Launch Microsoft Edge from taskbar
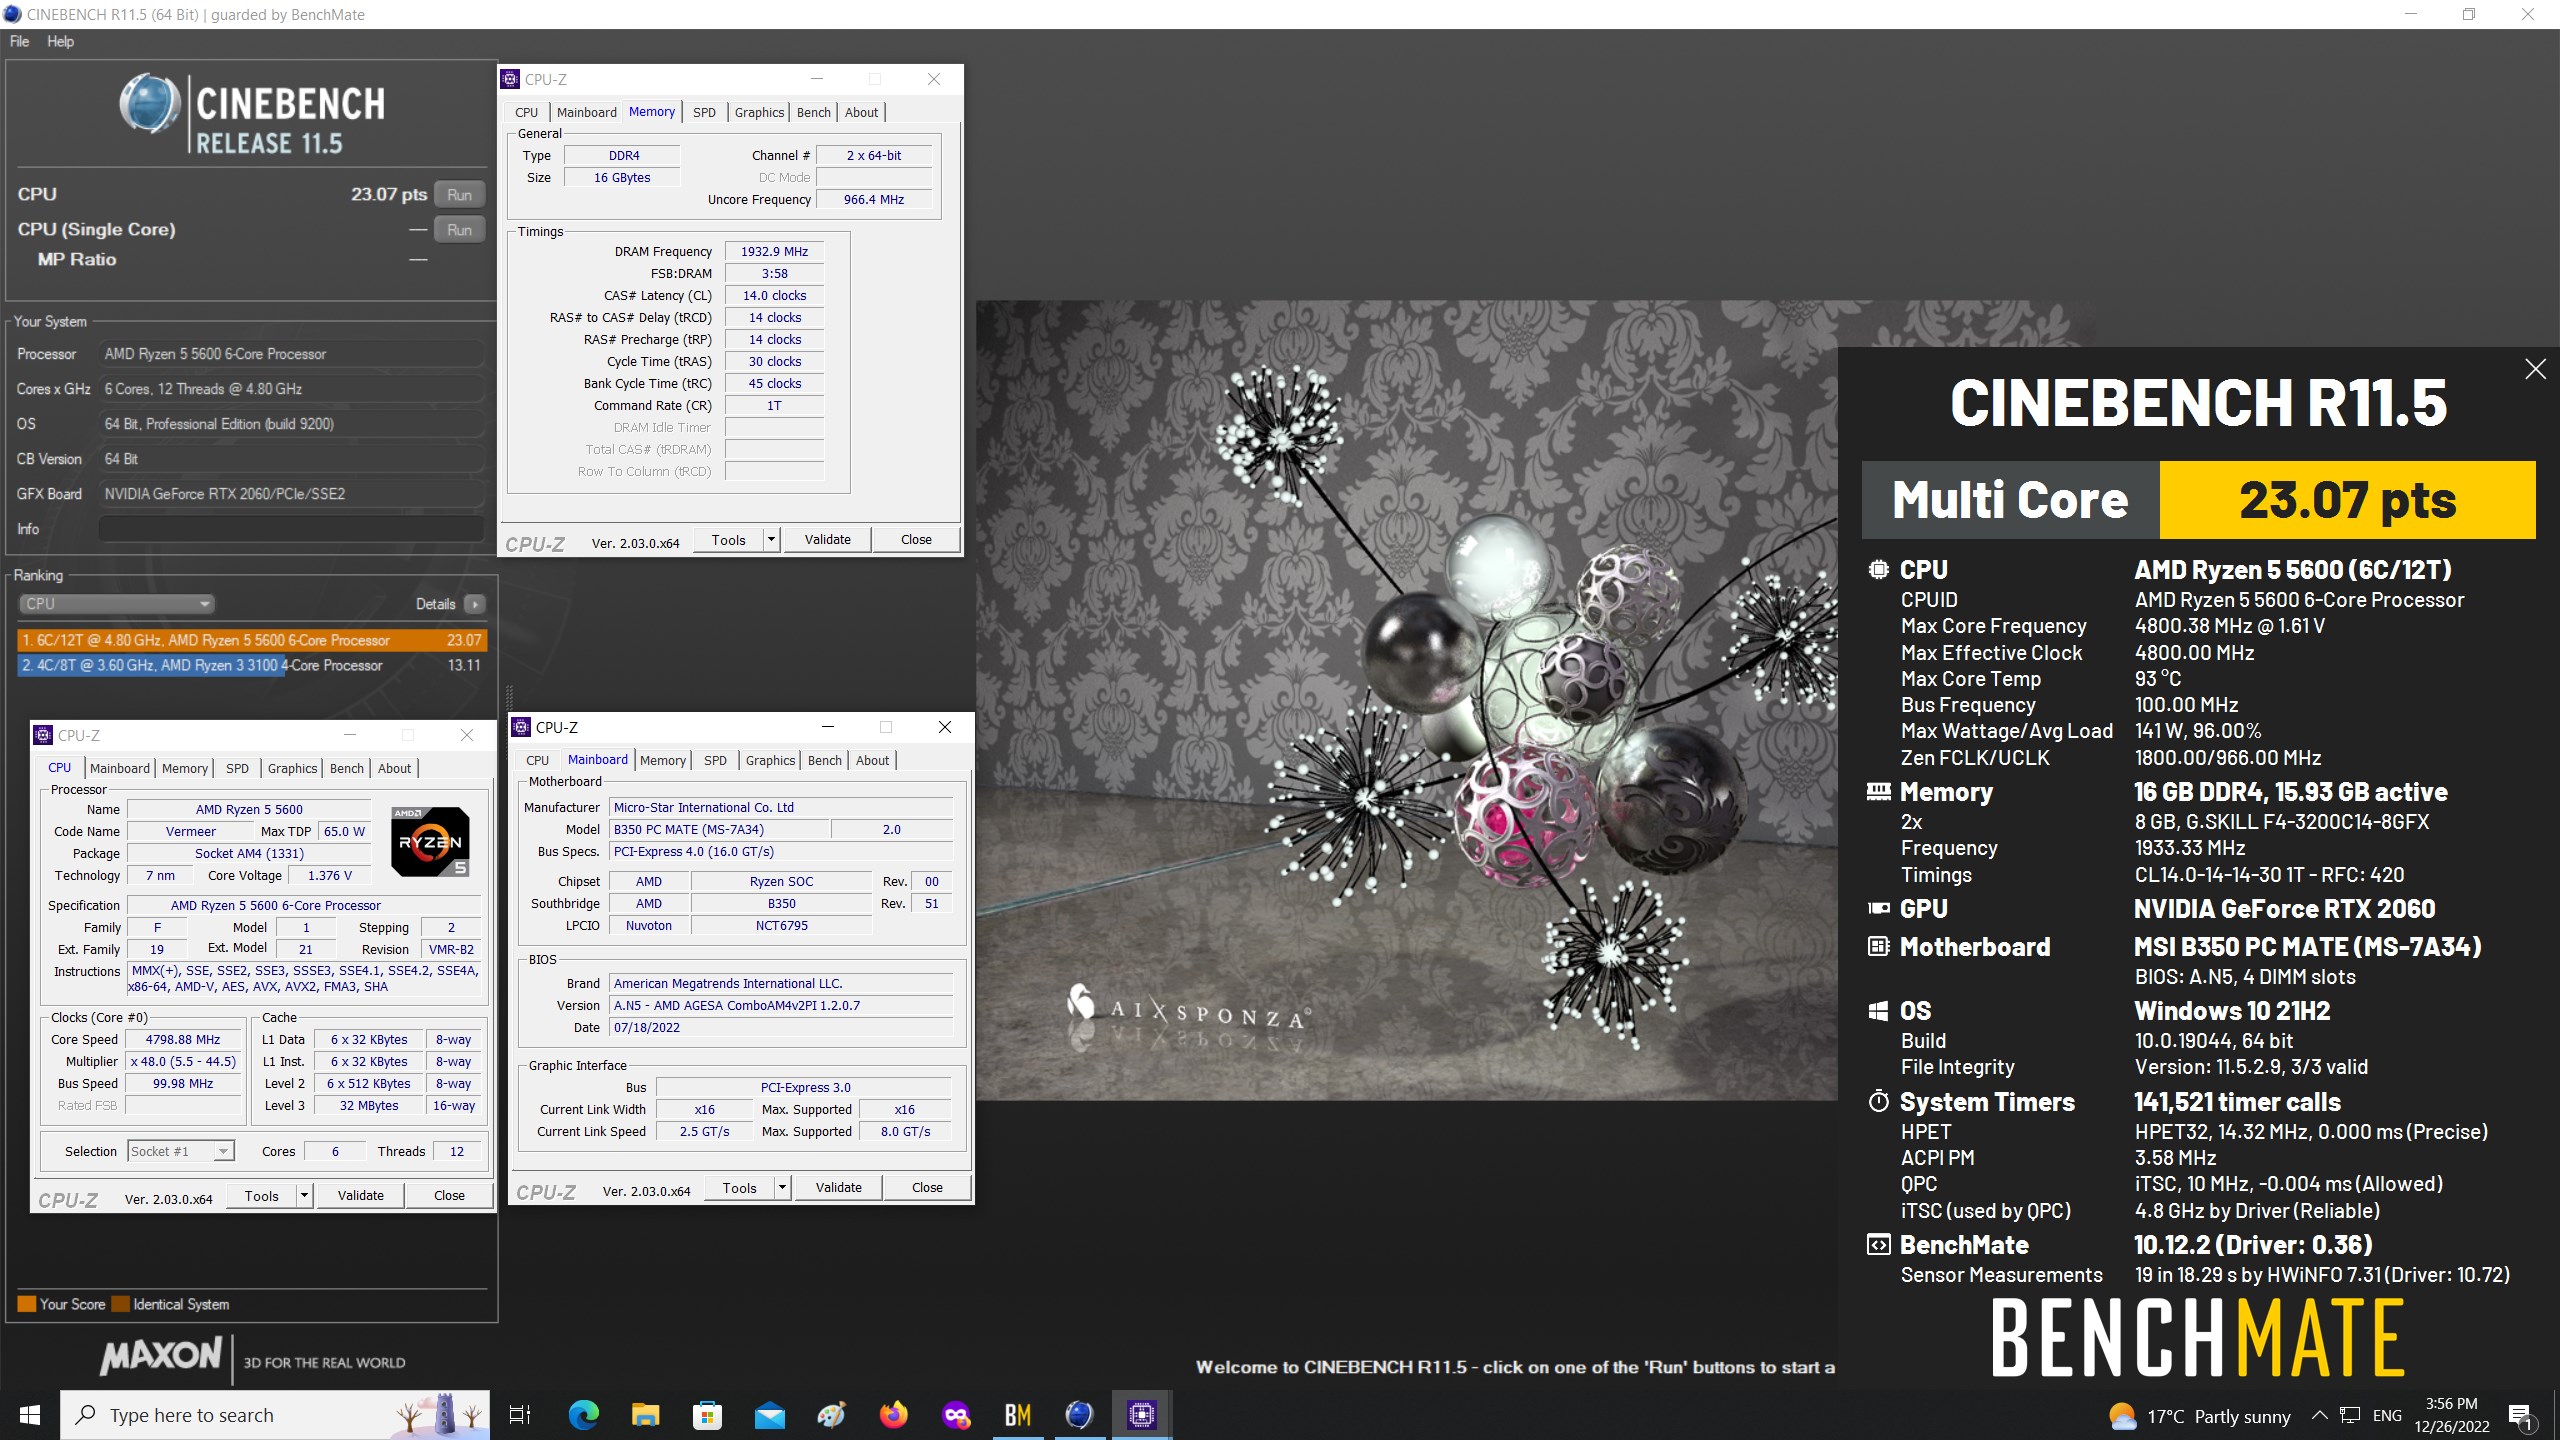The width and height of the screenshot is (2560, 1440). click(583, 1415)
